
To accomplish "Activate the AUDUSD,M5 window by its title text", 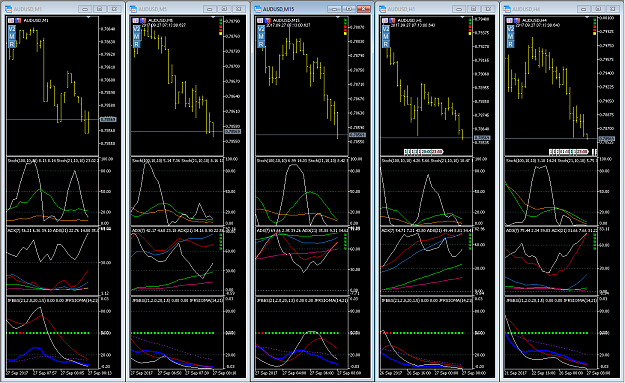I will click(x=153, y=9).
